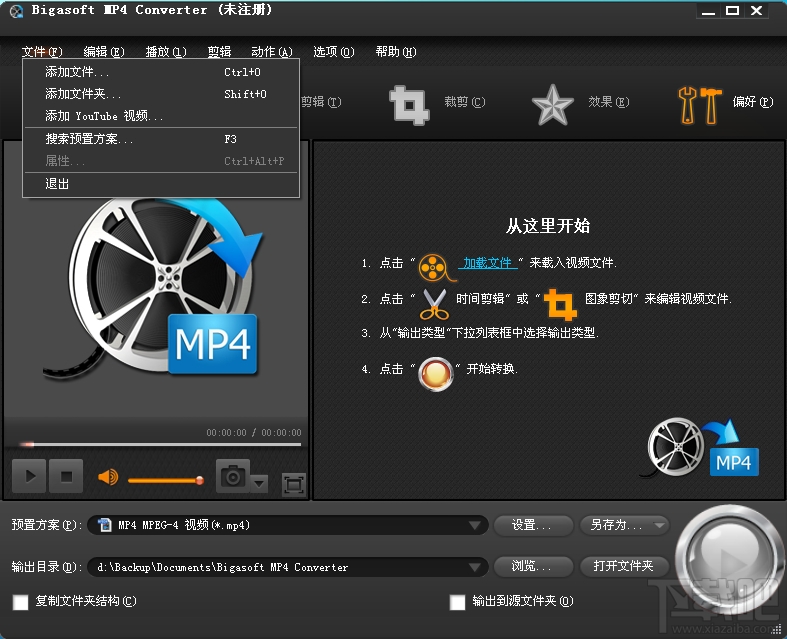Minimize the converter window
Image resolution: width=787 pixels, height=639 pixels.
click(x=708, y=11)
